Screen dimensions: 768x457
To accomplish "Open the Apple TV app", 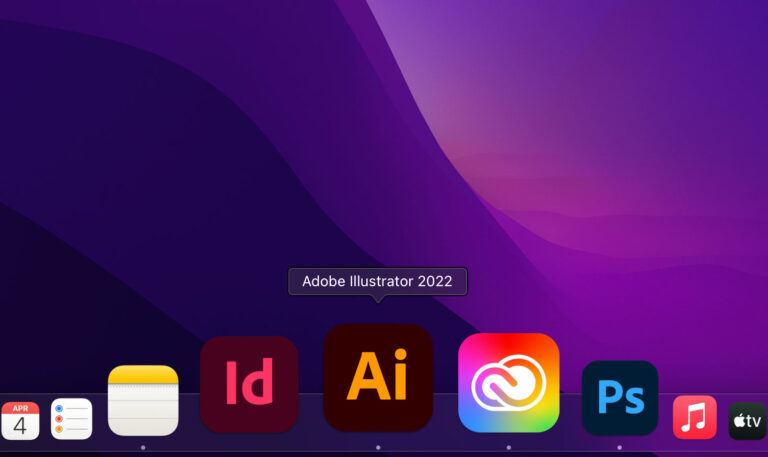I will [x=747, y=421].
